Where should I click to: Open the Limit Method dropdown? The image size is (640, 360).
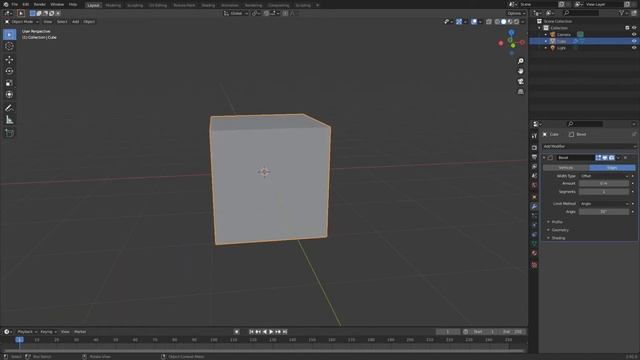tap(604, 203)
